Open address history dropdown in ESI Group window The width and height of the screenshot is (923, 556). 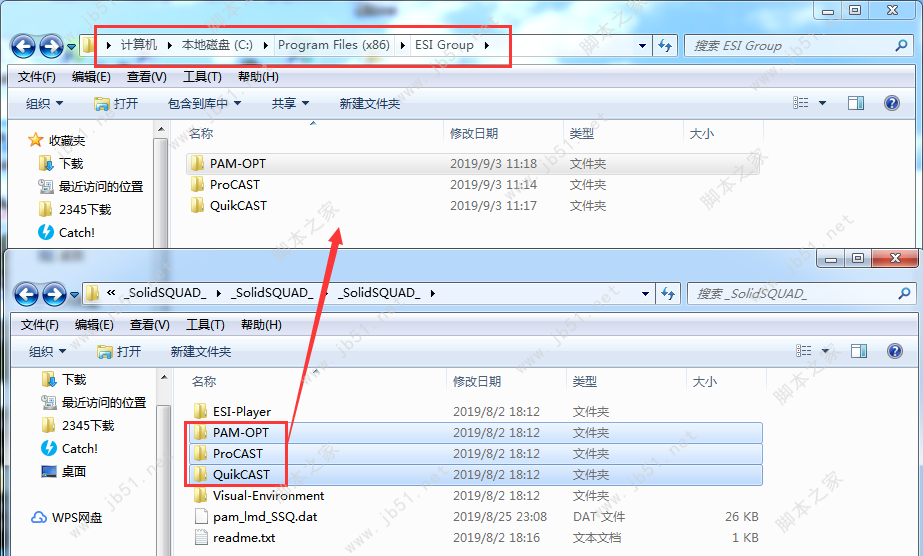[x=642, y=45]
